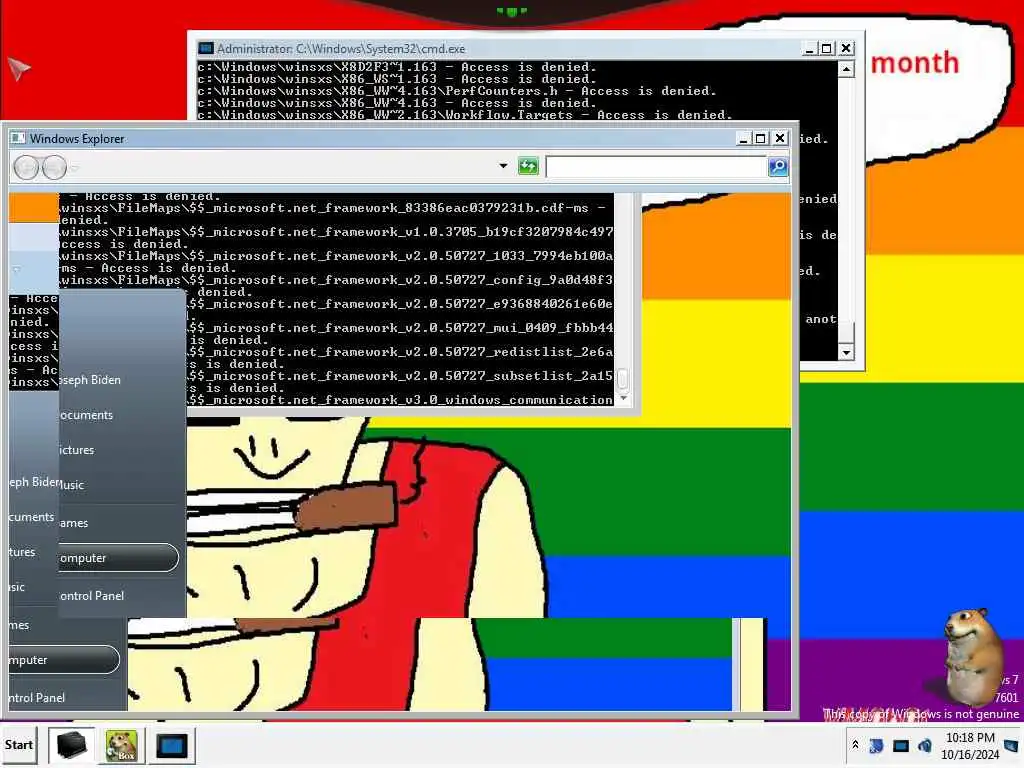Click the blue monitor taskbar icon
The height and width of the screenshot is (768, 1024).
[172, 745]
